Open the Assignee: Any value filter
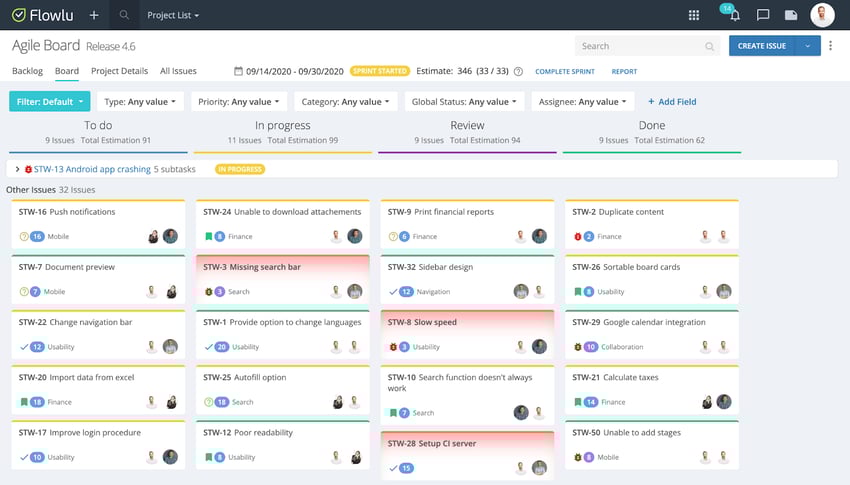The image size is (850, 485). coord(583,101)
